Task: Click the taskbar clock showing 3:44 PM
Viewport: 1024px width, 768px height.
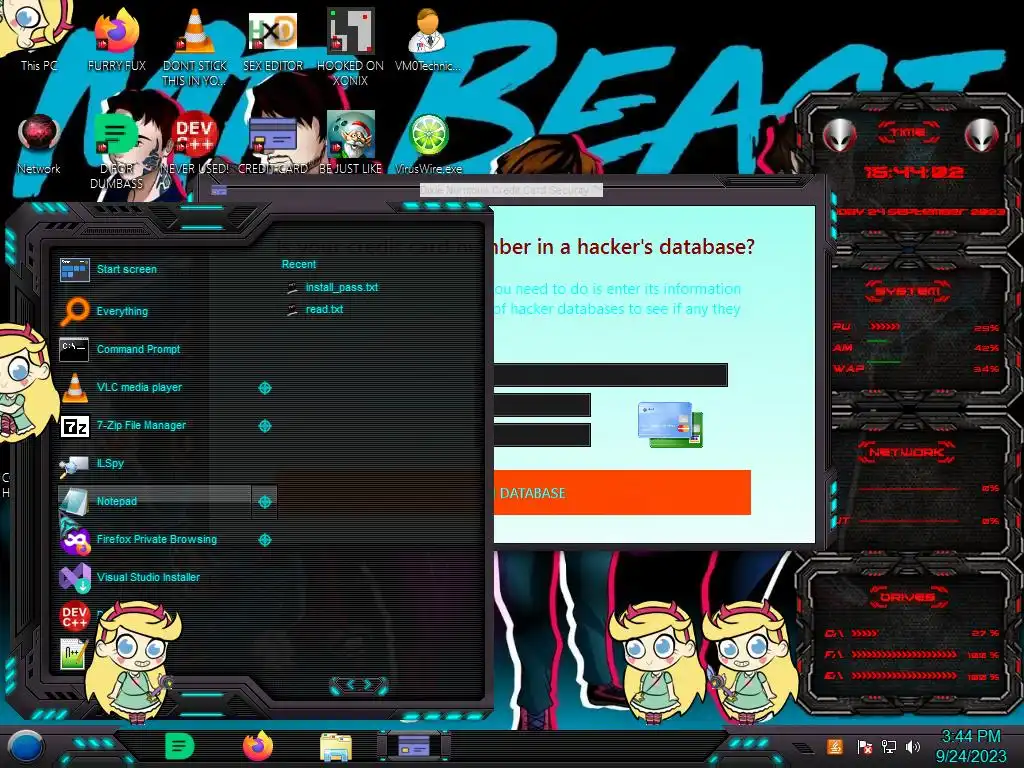Action: click(x=971, y=746)
